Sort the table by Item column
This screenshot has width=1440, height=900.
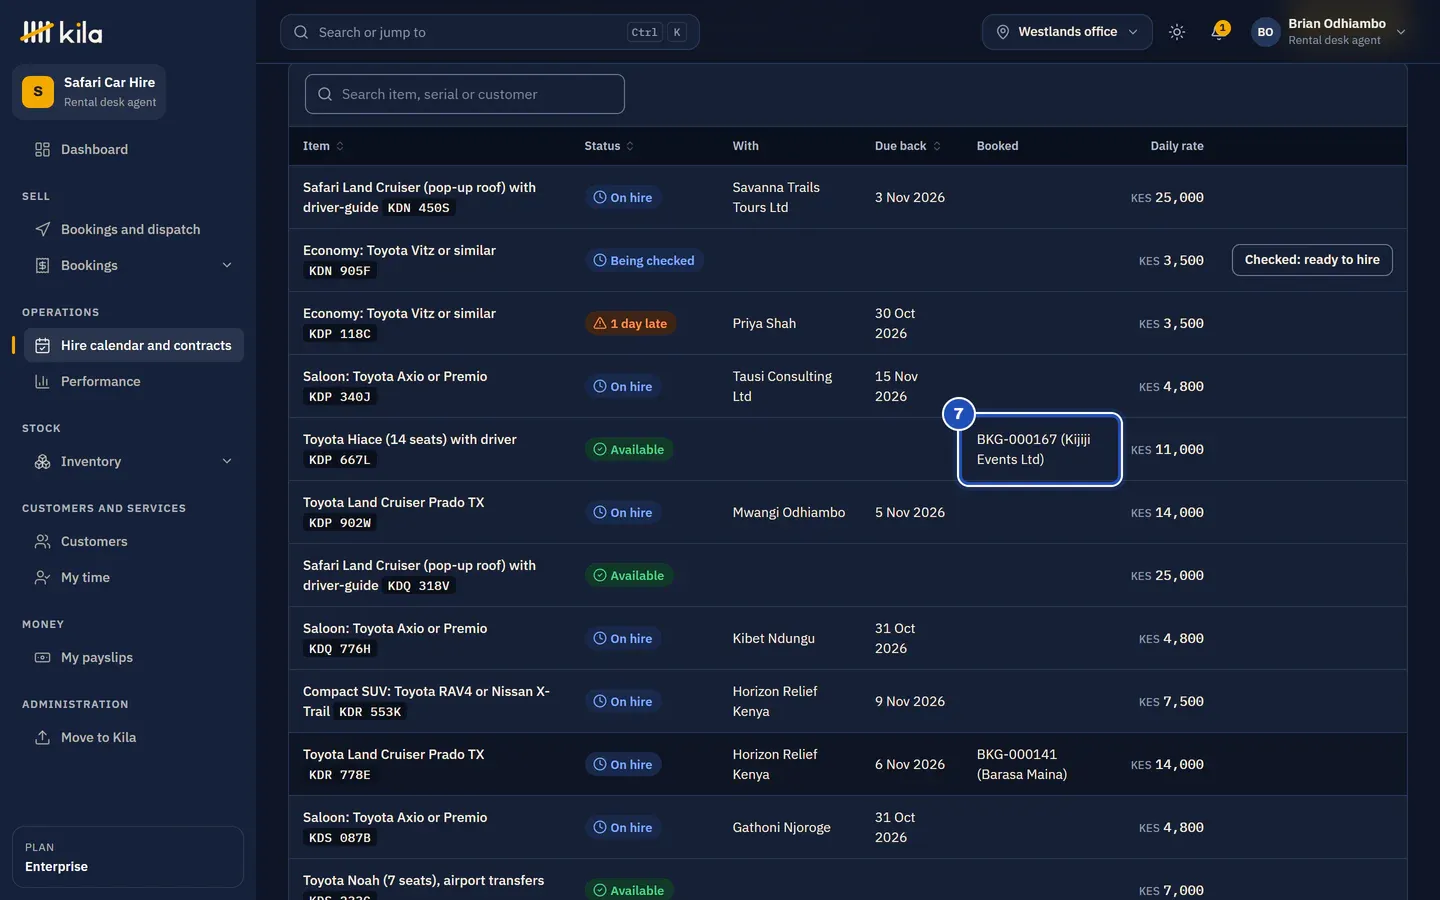click(323, 146)
